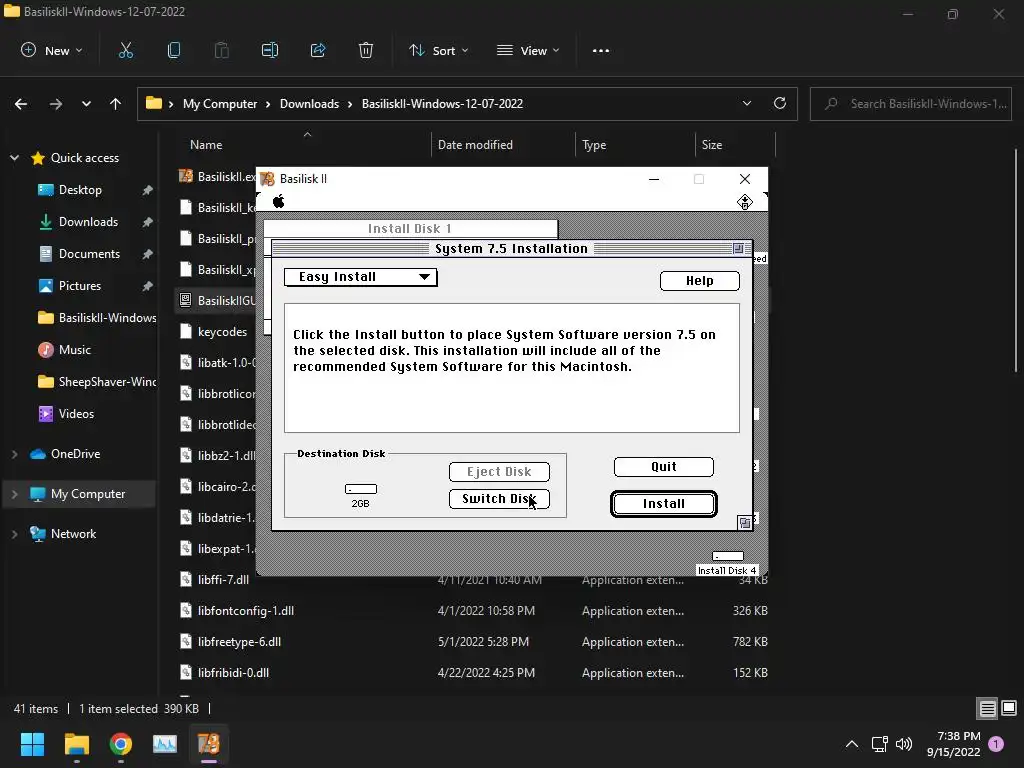
Task: Open network status icon in system tray
Action: tap(879, 744)
